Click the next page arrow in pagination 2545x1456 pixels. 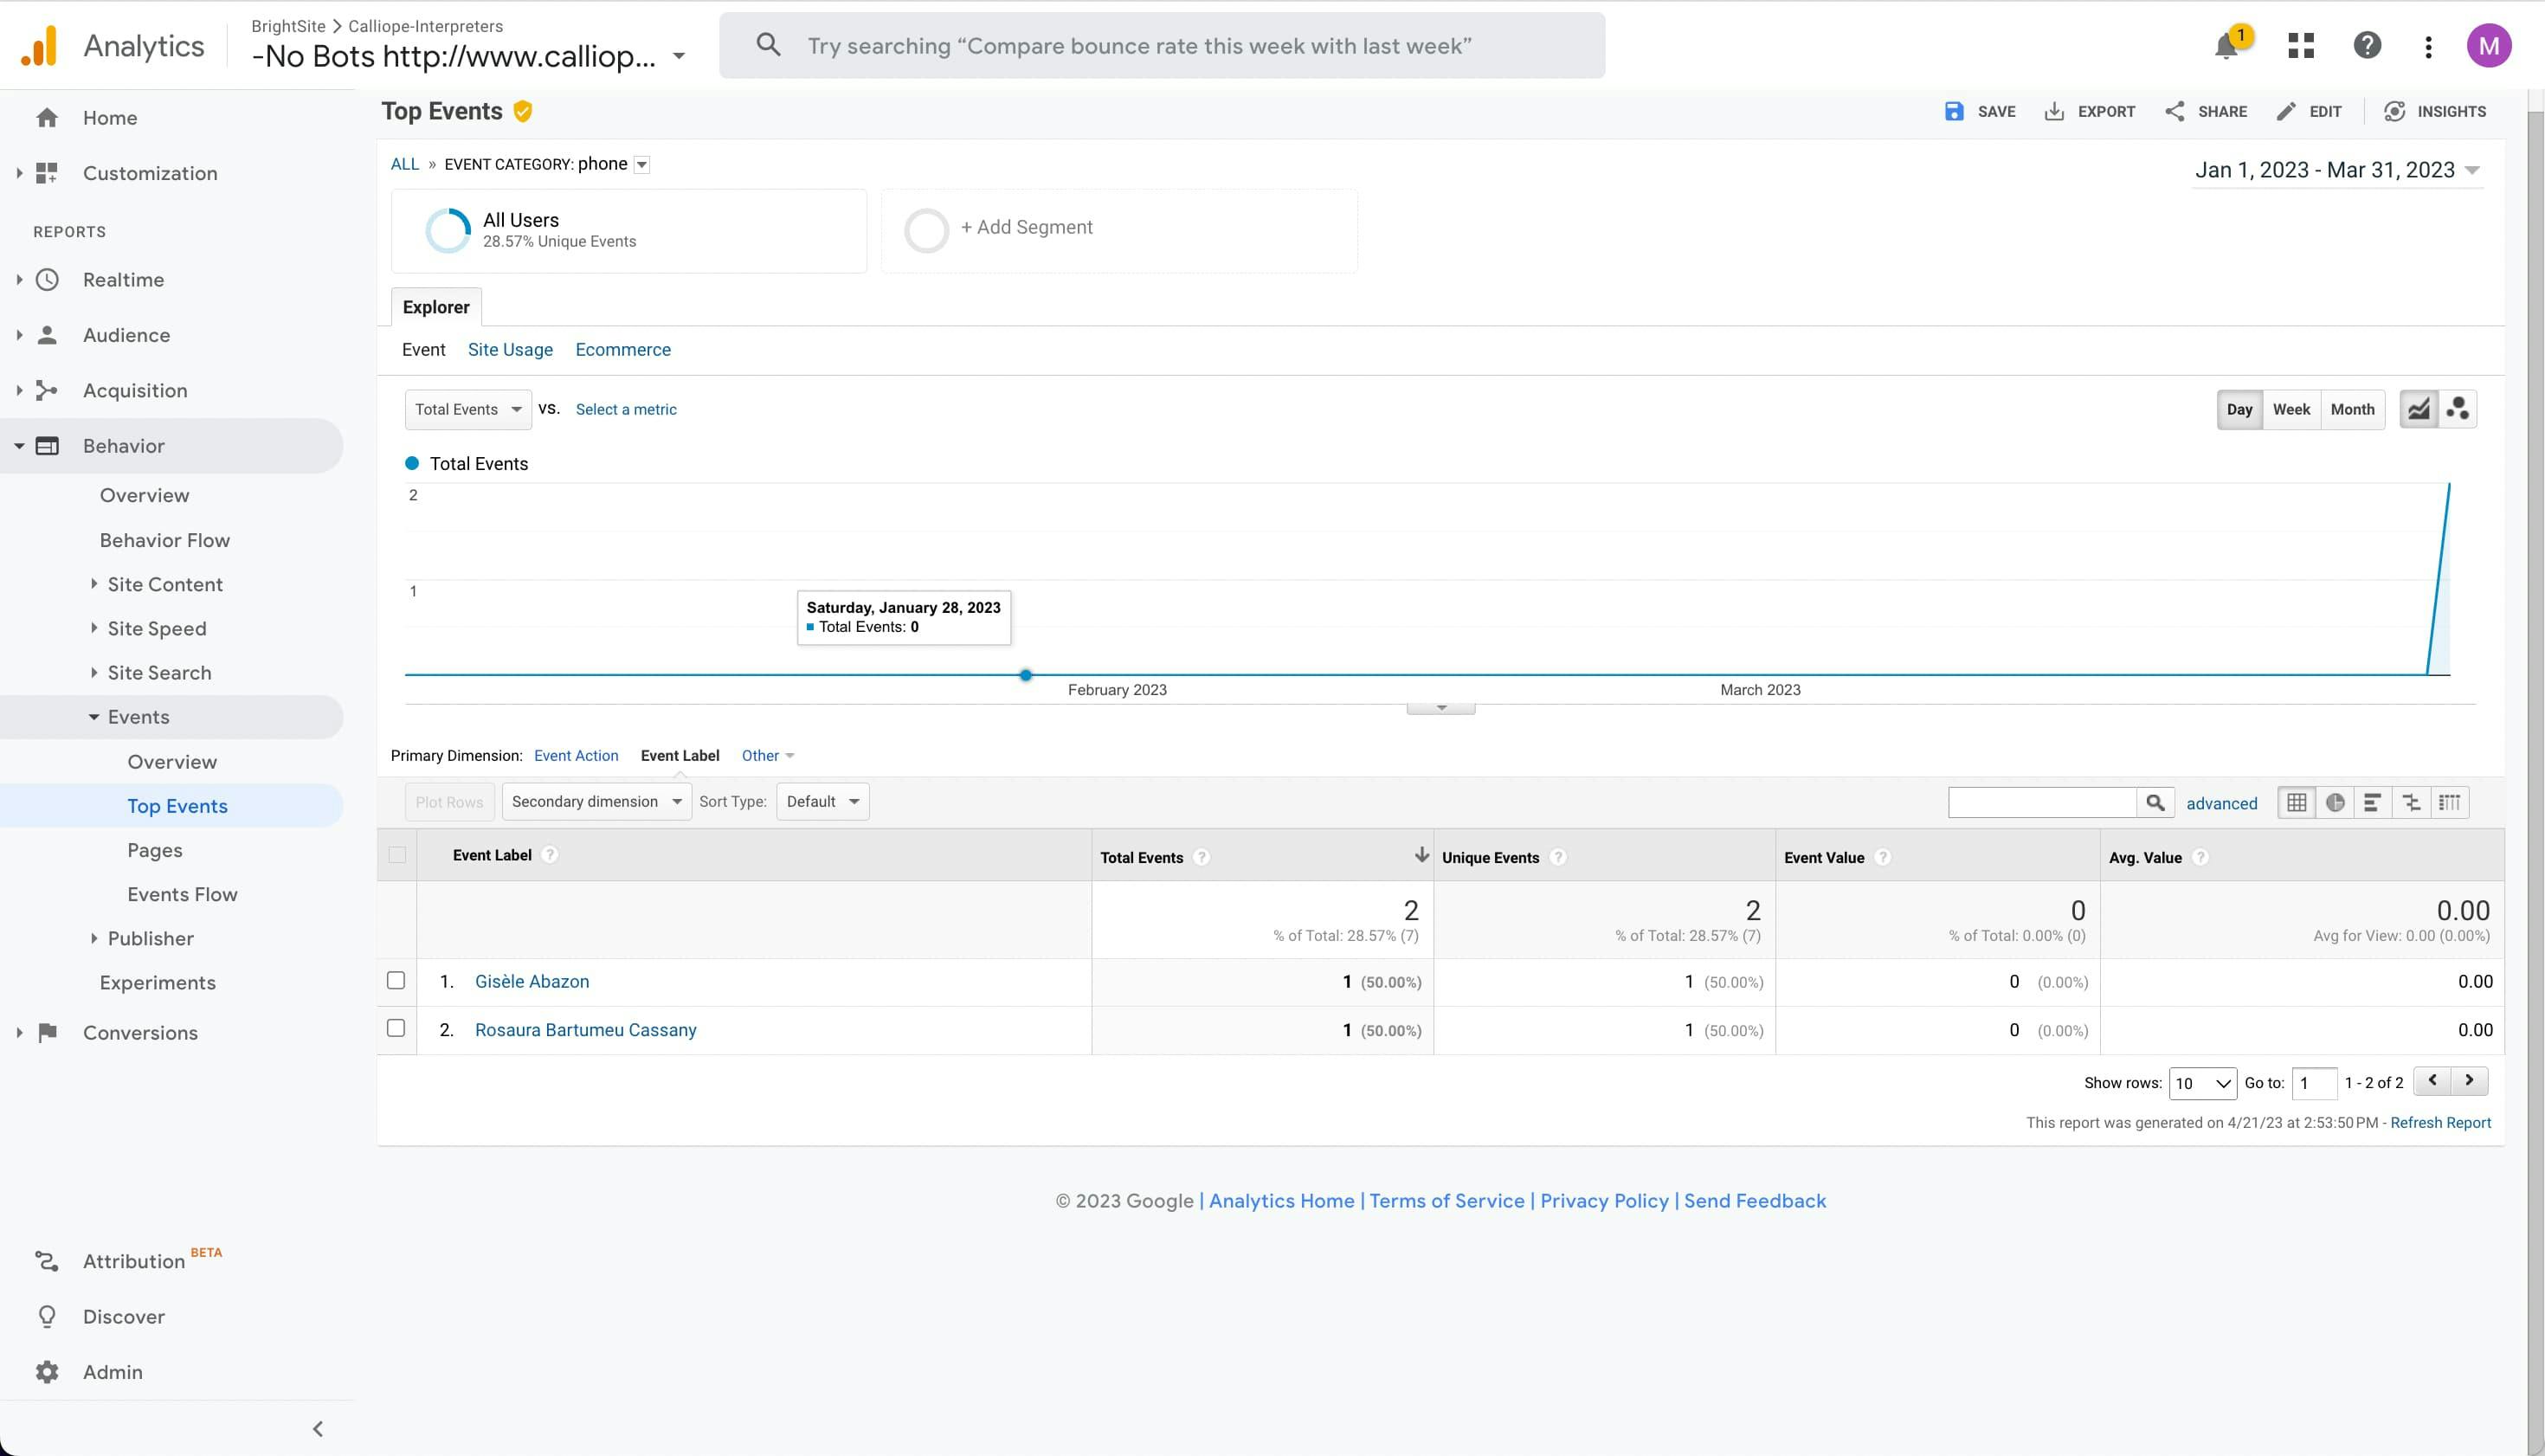(2469, 1081)
